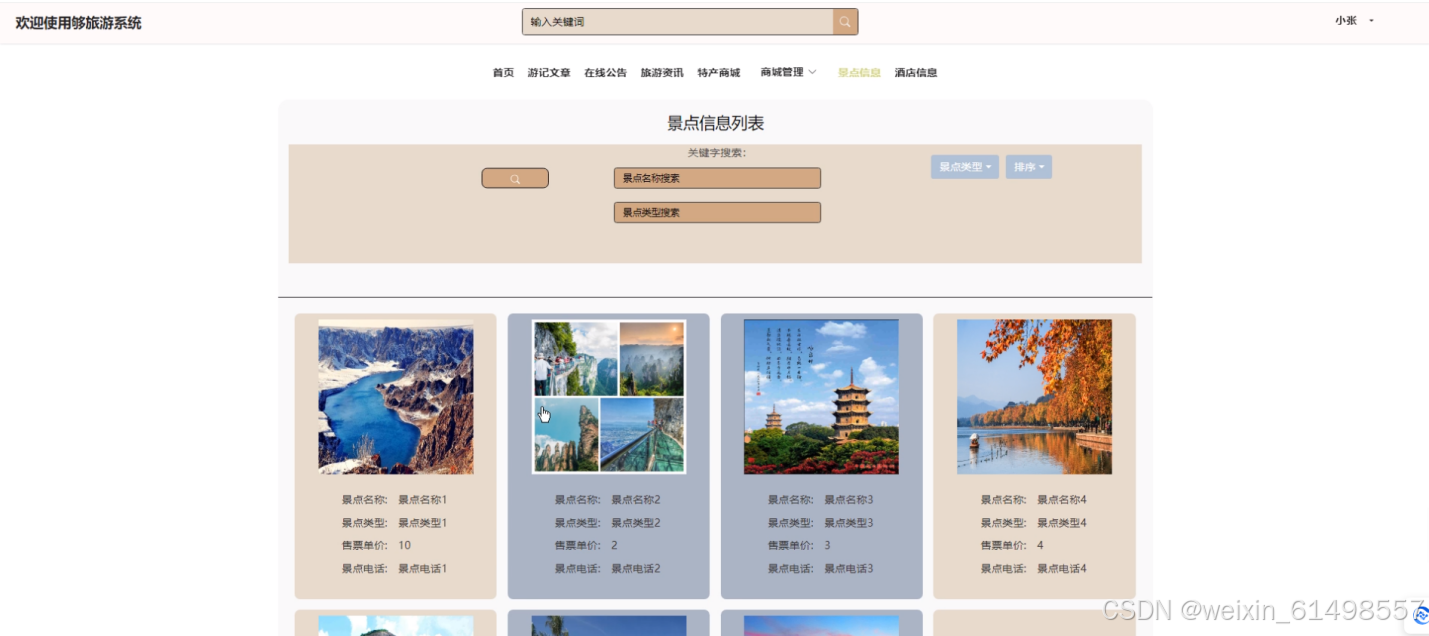Click the text 景点名称4

[x=1062, y=500]
